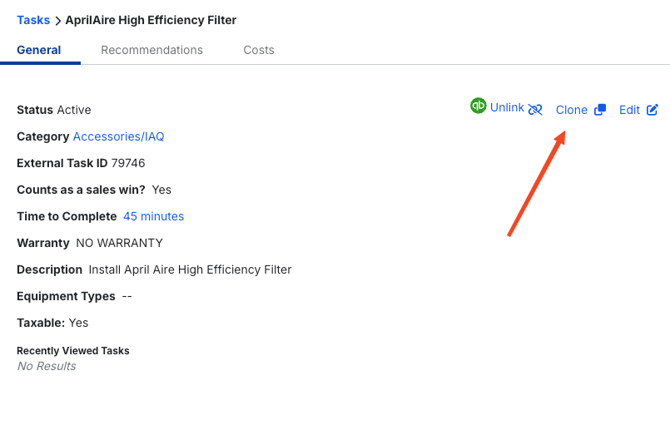Click the green QuickBooks icon
Image resolution: width=670 pixels, height=425 pixels.
478,106
